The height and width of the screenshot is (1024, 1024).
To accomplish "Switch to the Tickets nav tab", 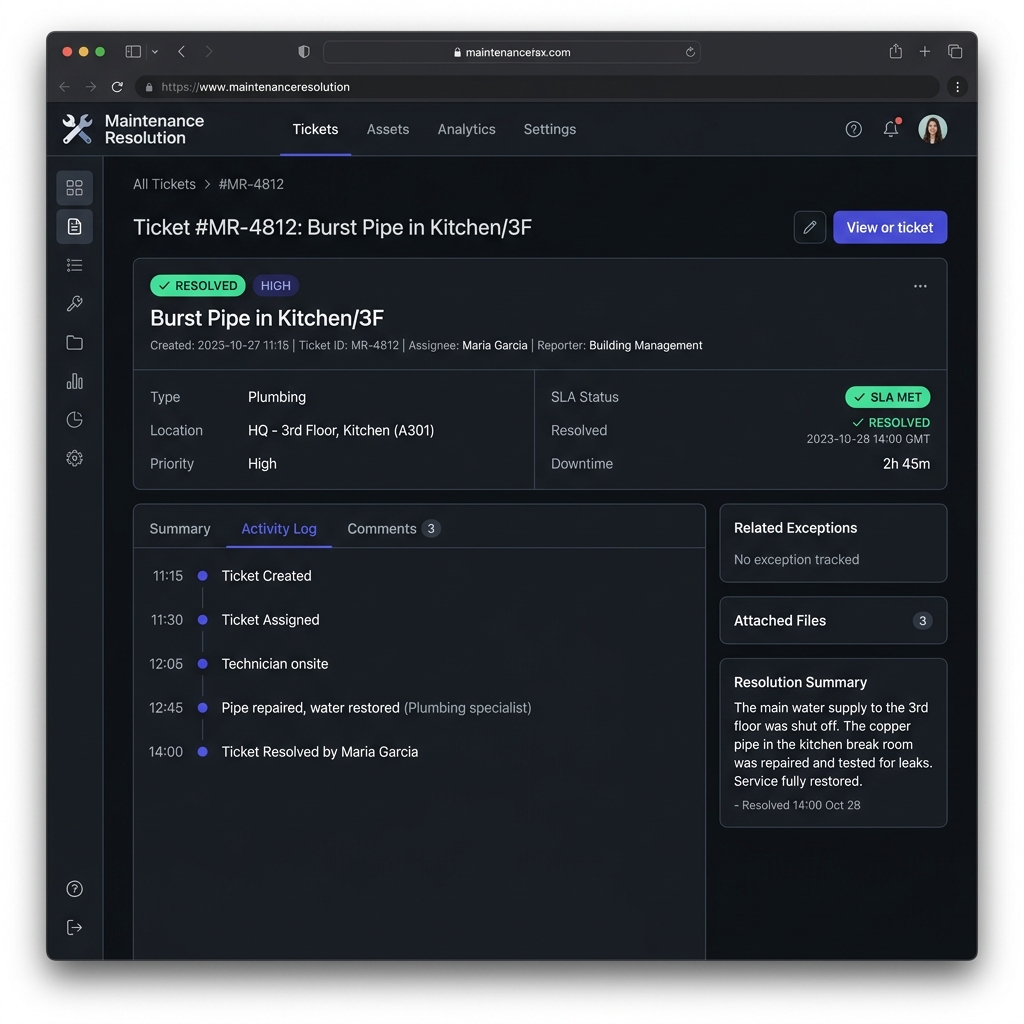I will pos(315,129).
